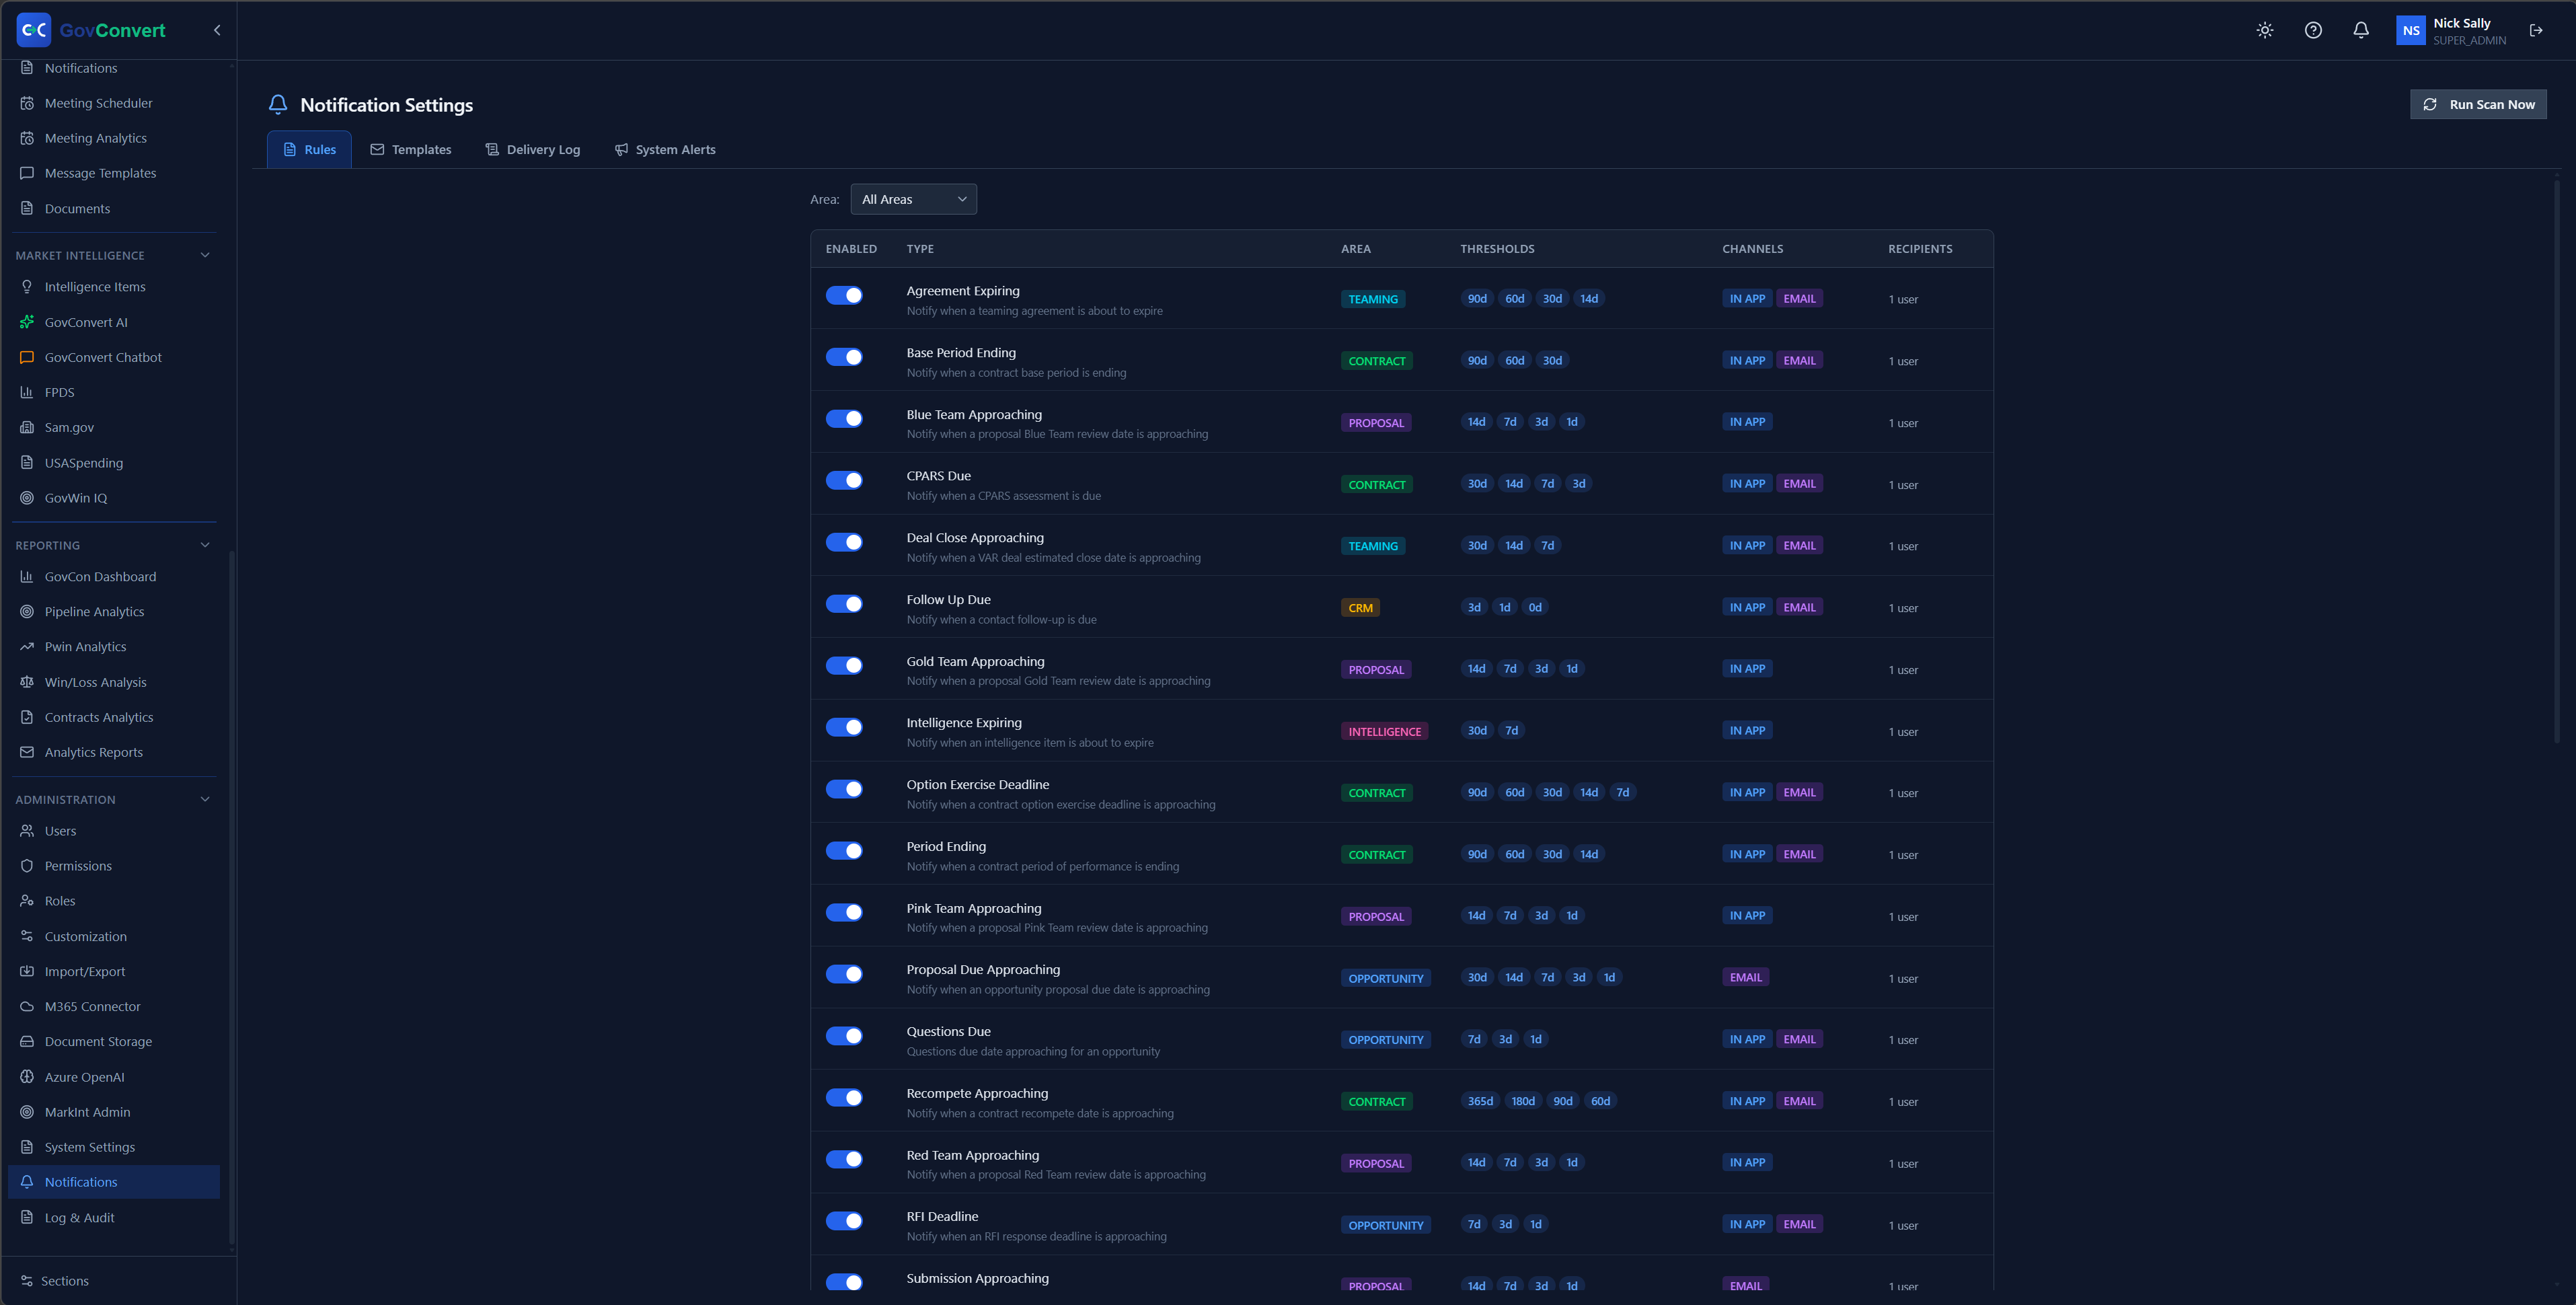This screenshot has height=1305, width=2576.
Task: Open help via the question mark icon
Action: (x=2313, y=30)
